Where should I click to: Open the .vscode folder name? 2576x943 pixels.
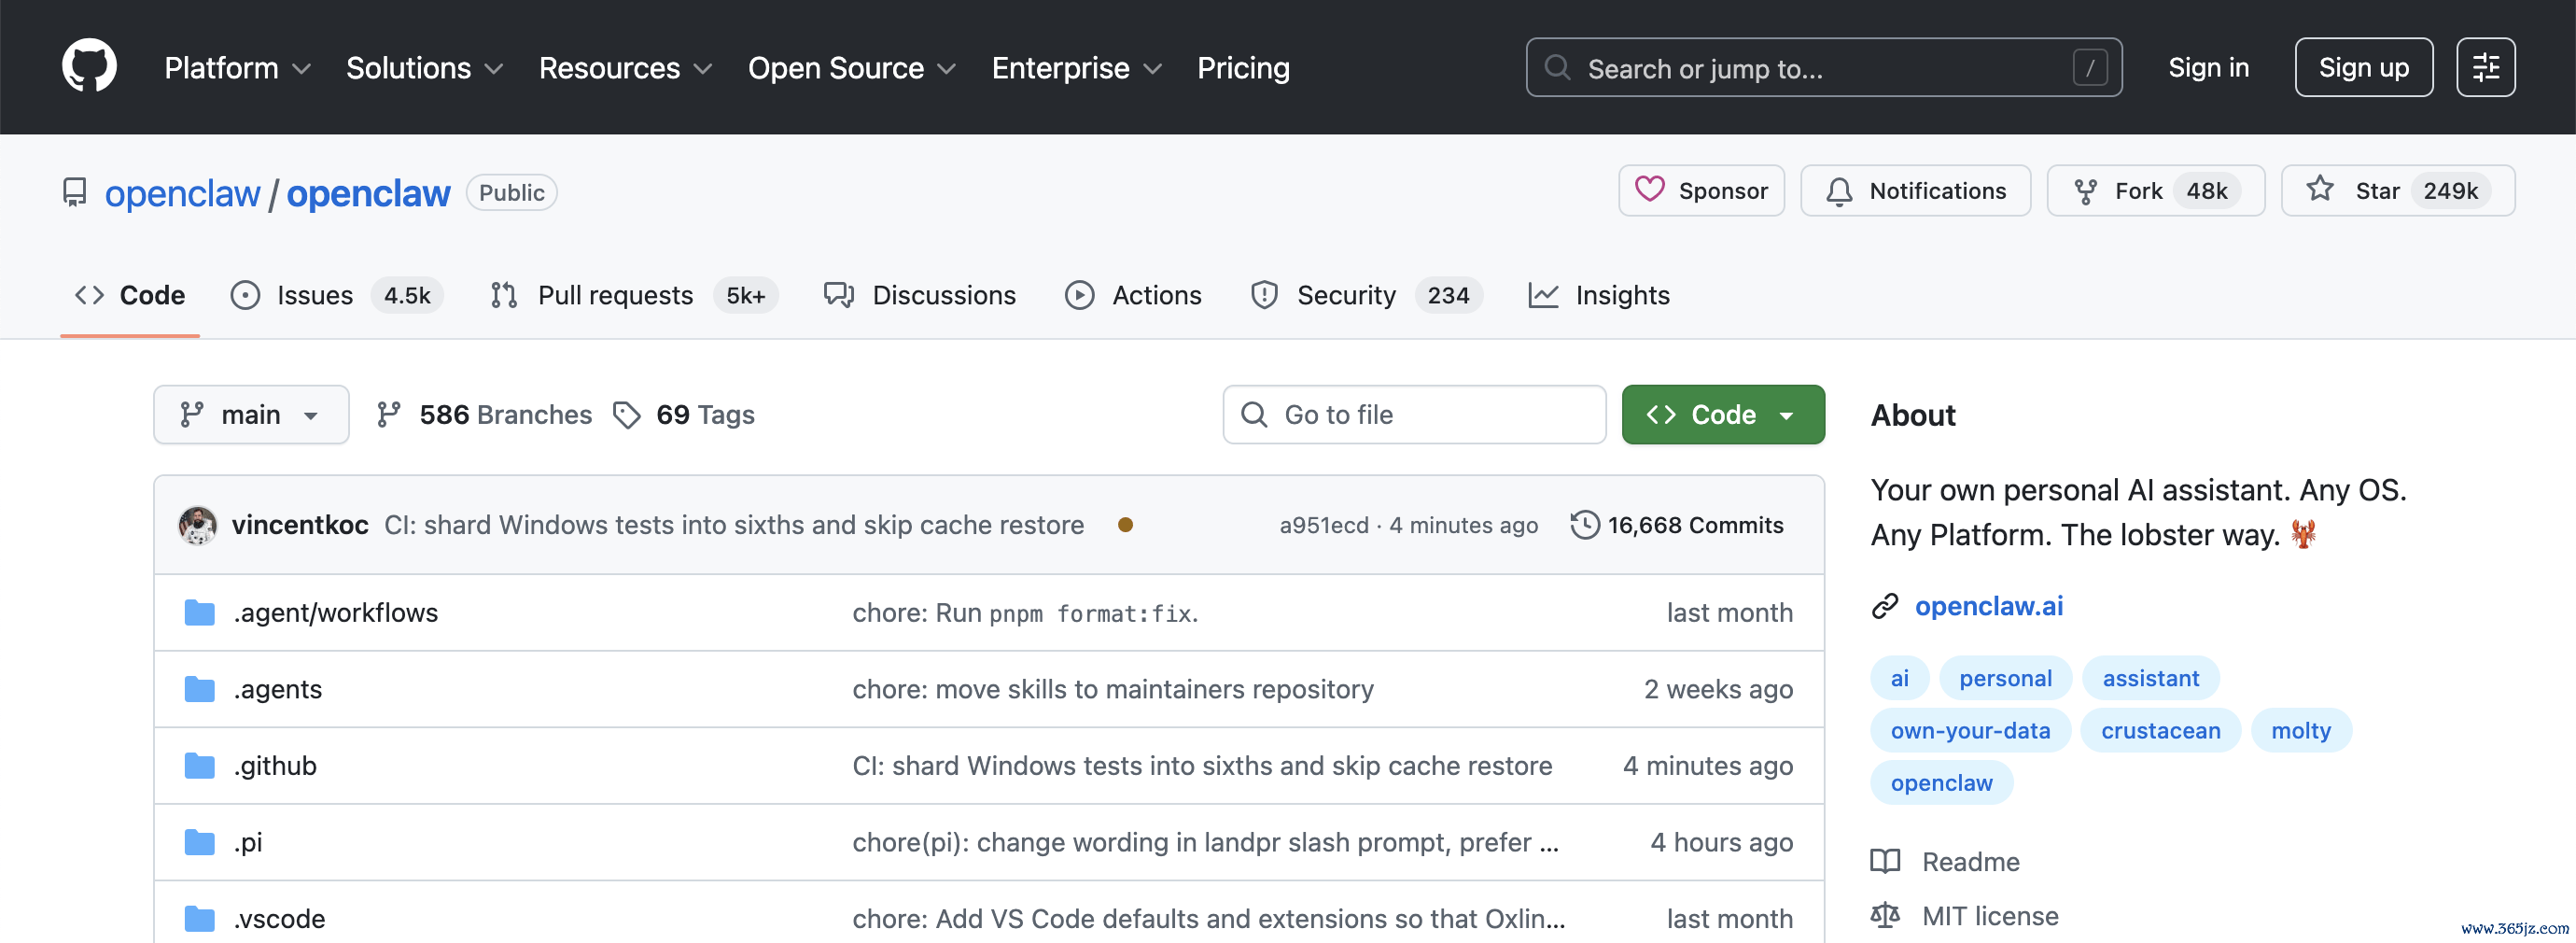click(279, 918)
